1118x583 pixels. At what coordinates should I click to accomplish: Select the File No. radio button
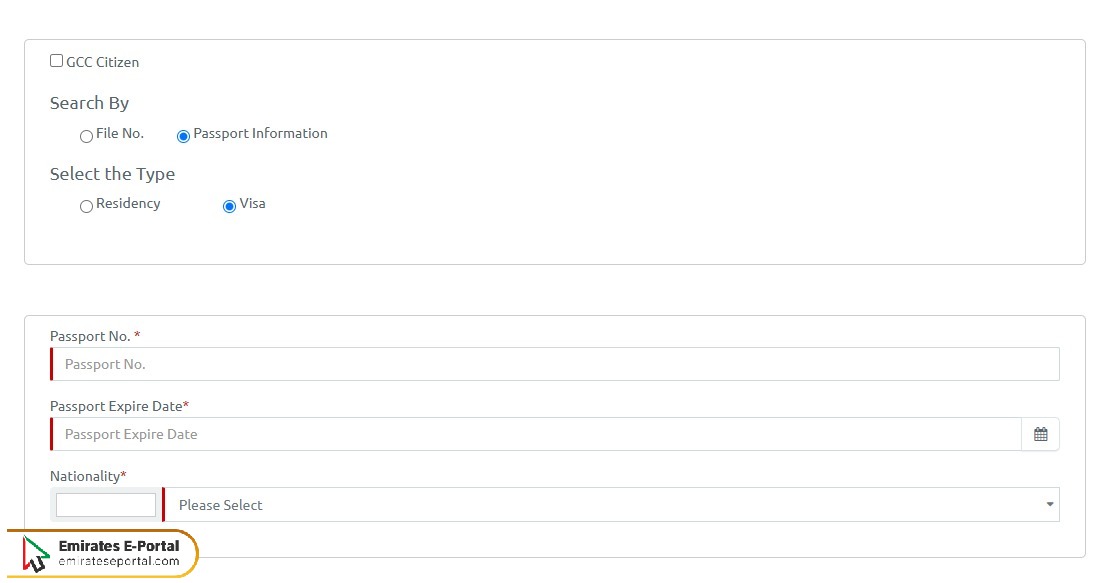click(86, 136)
